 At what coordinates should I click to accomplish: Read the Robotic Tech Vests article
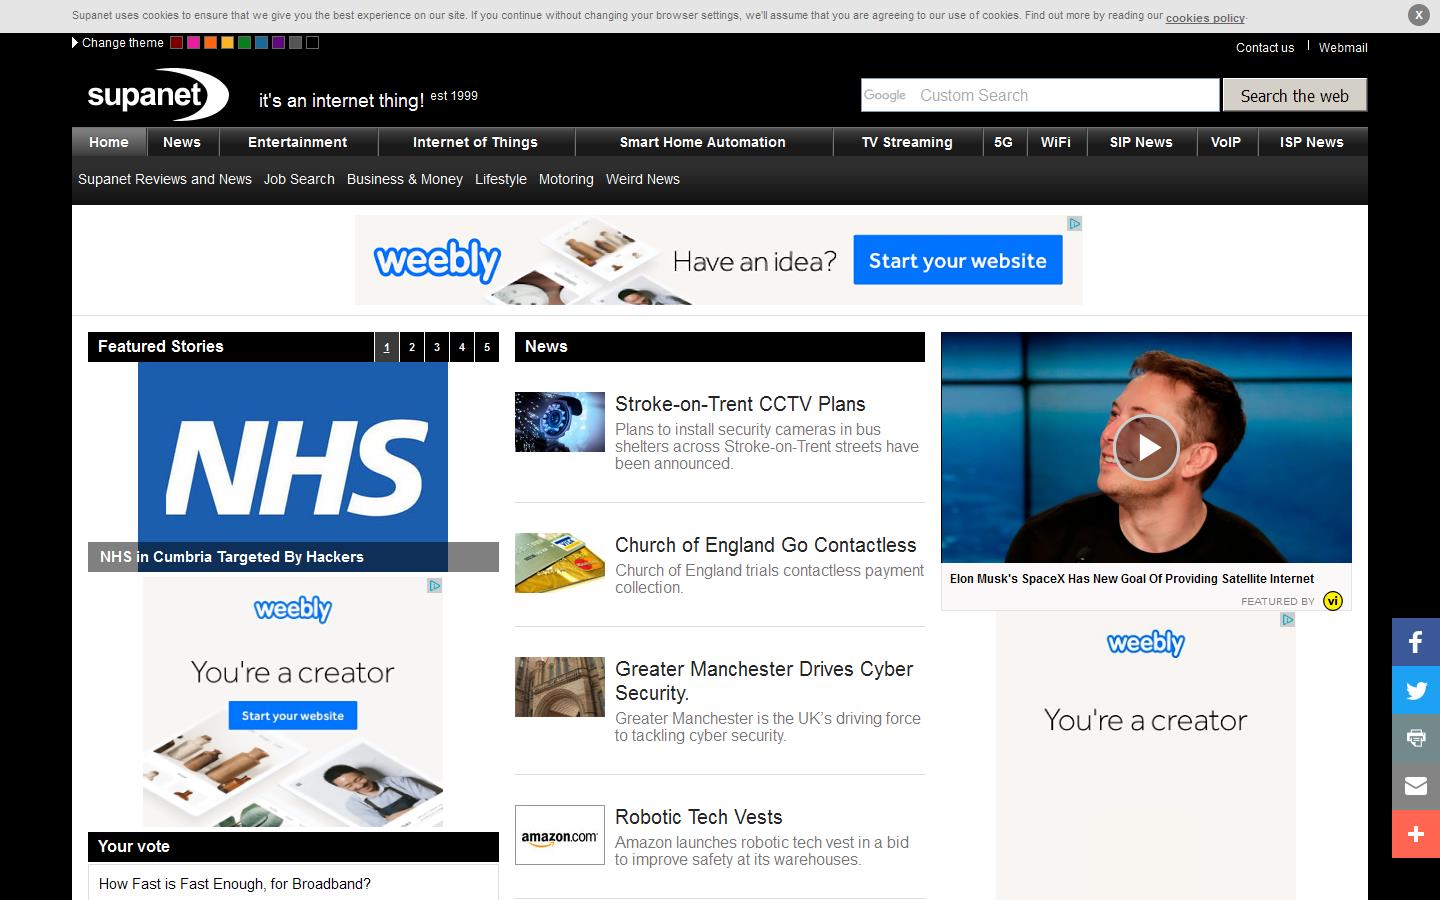point(699,817)
